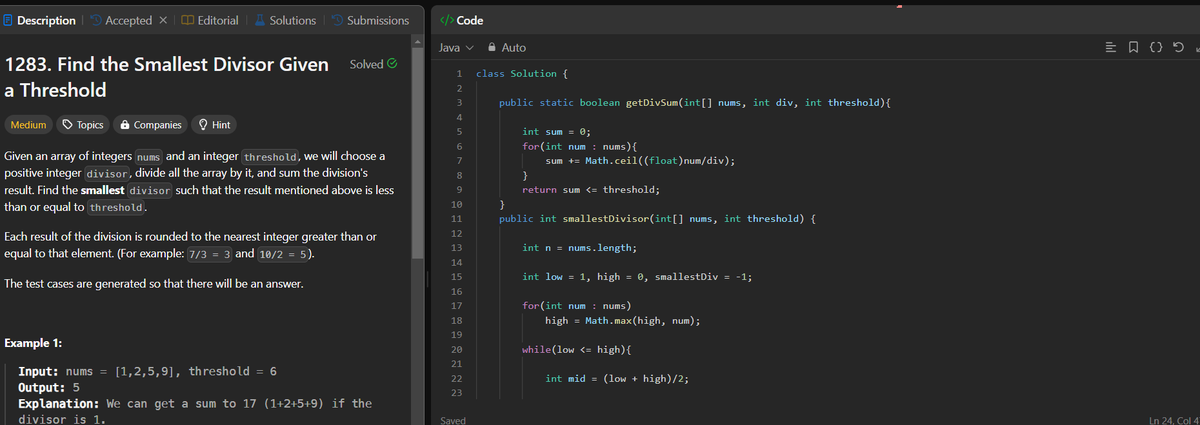Viewport: 1200px width, 425px height.
Task: Click the curly braces icon
Action: (x=1155, y=47)
